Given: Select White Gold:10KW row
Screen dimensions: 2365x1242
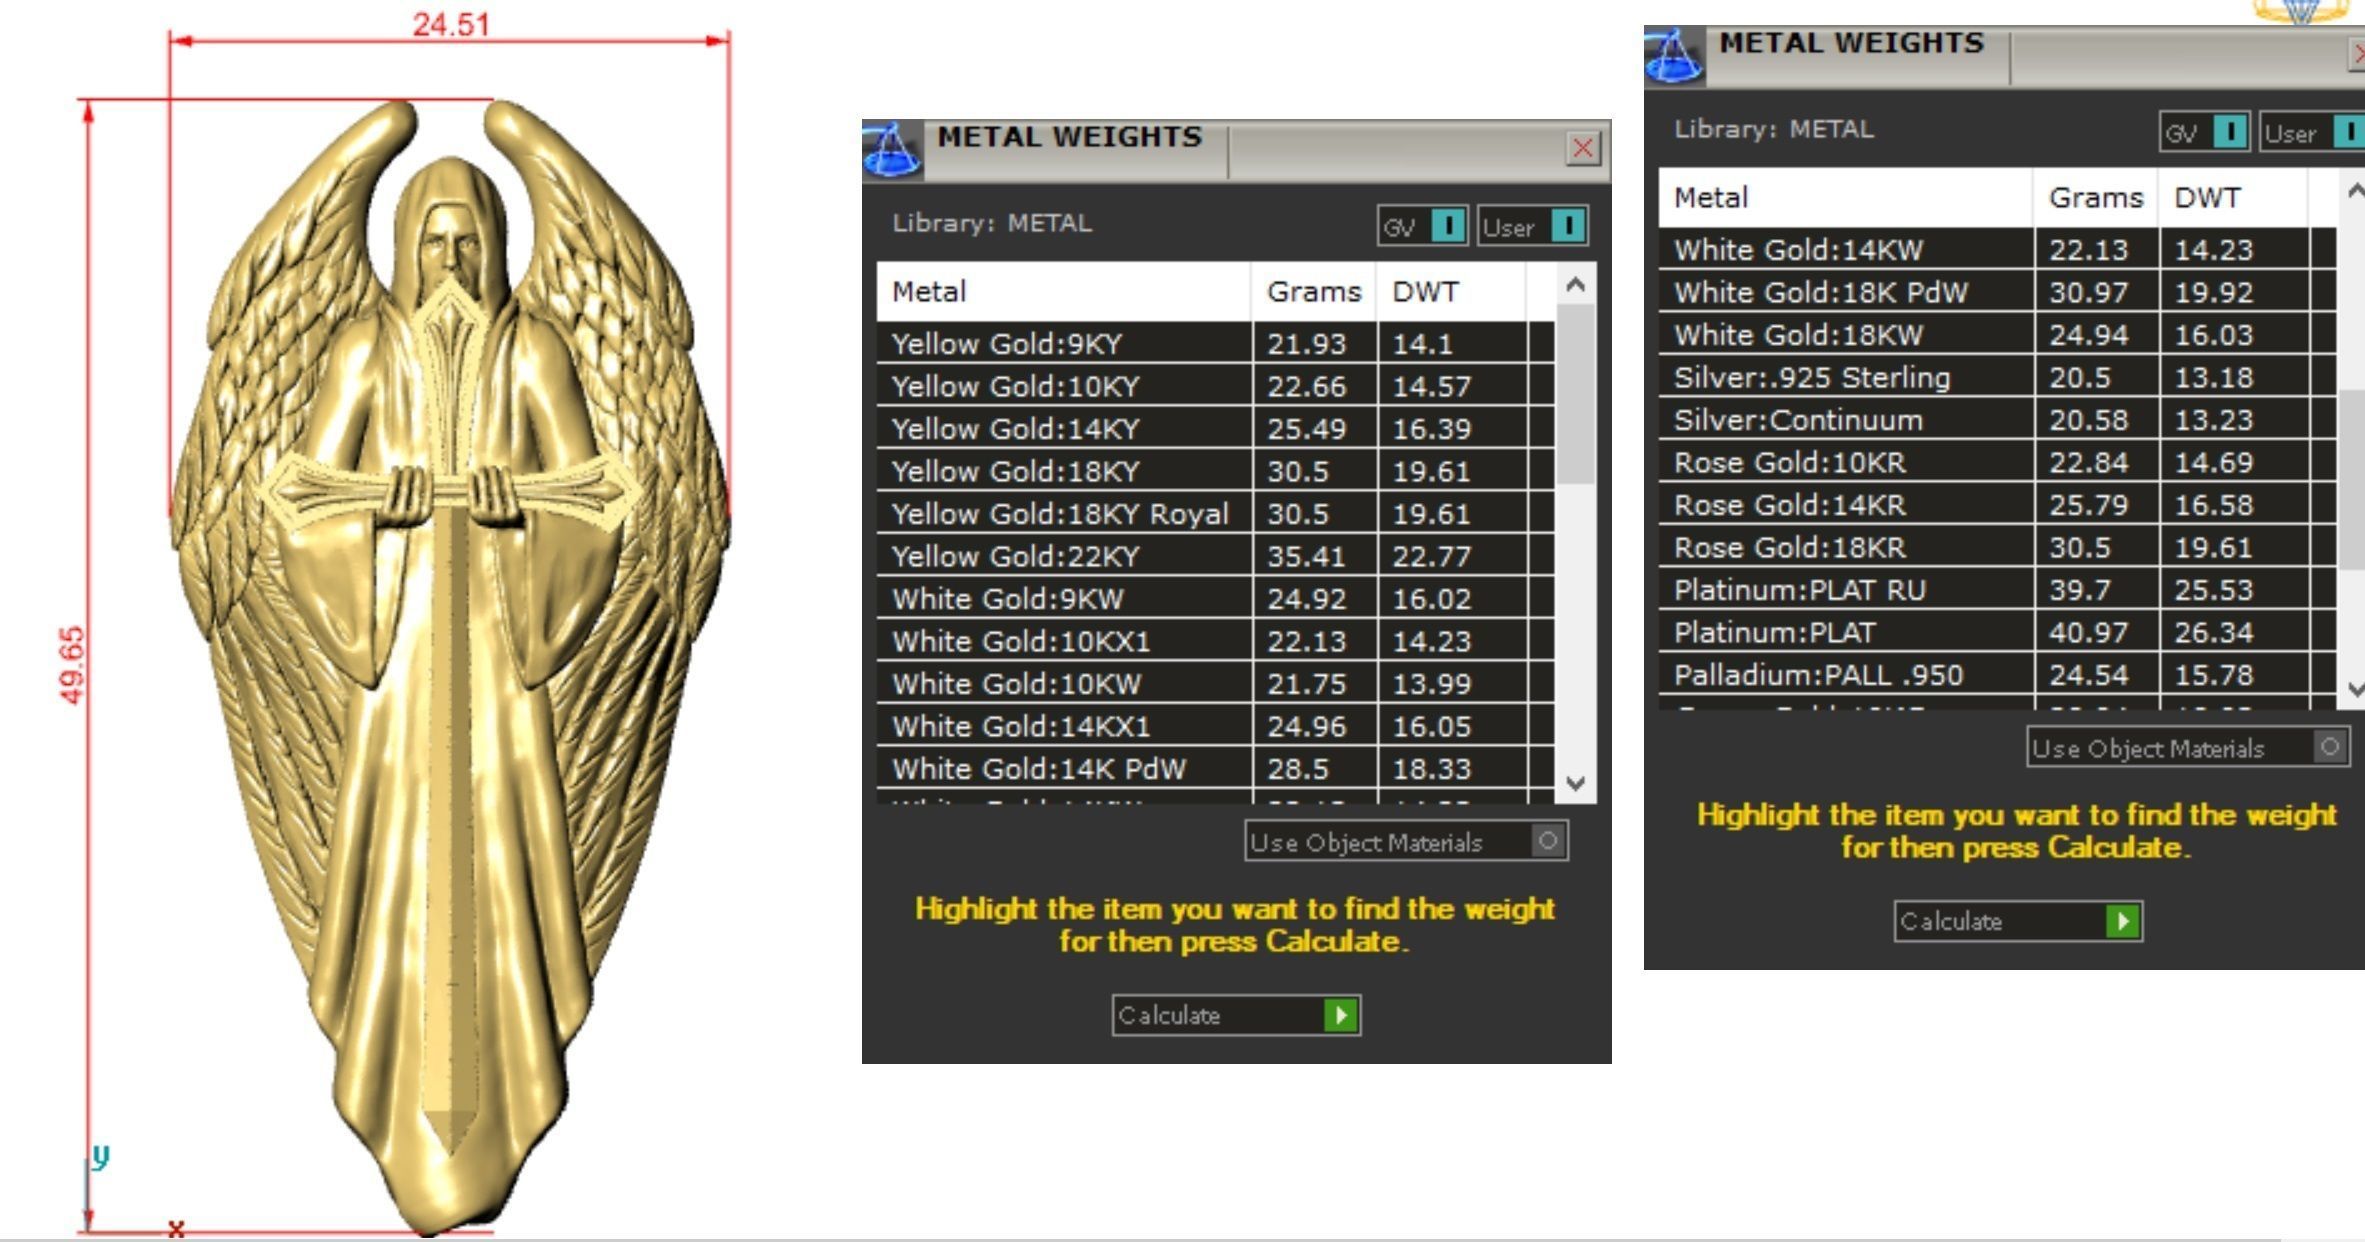Looking at the screenshot, I should pos(1215,684).
